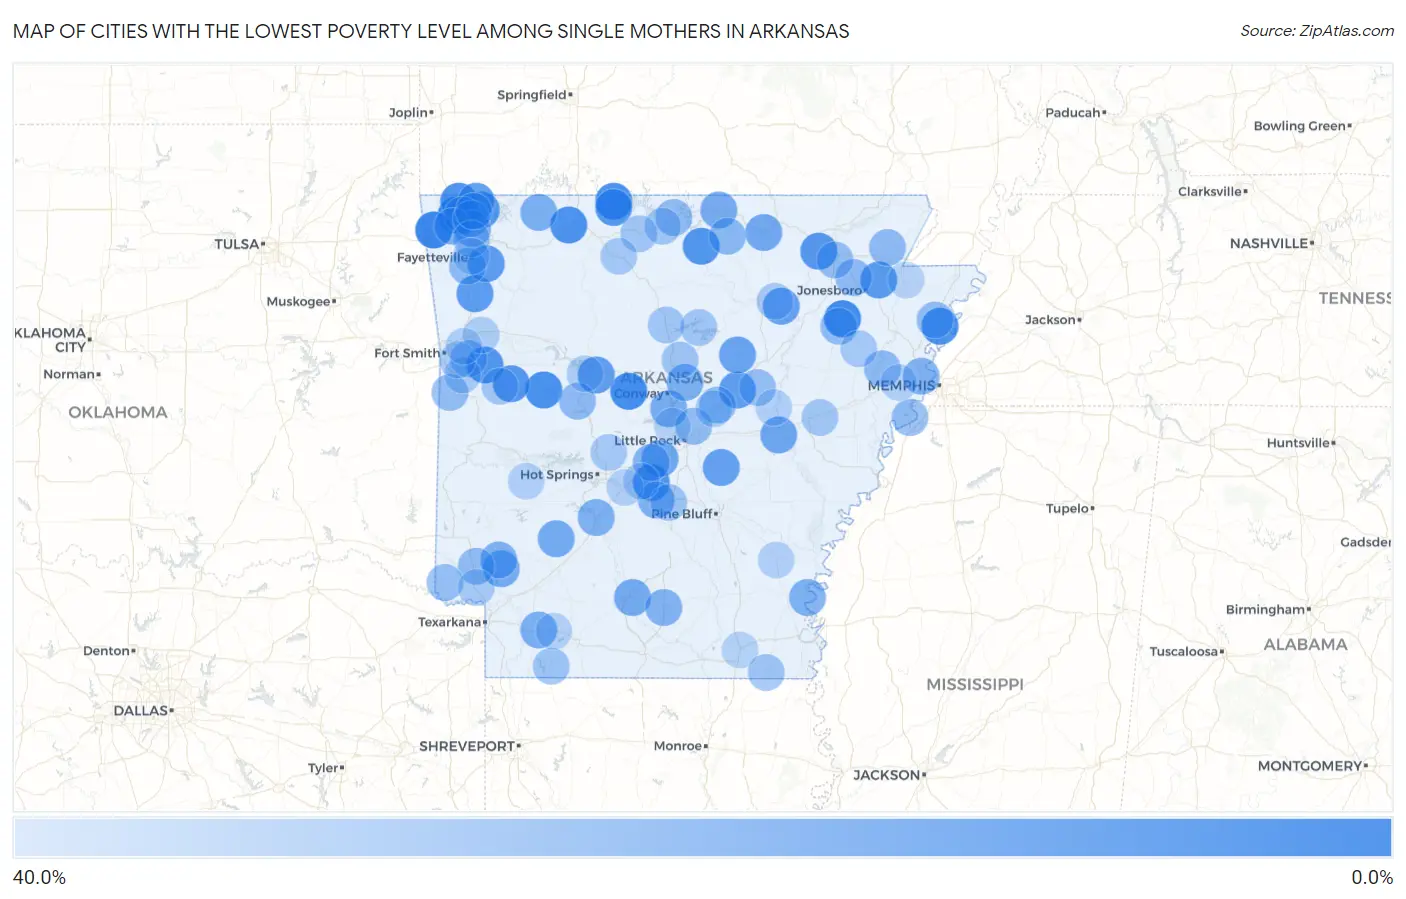Click the Pine Bluff city label
This screenshot has height=899, width=1406.
point(682,513)
